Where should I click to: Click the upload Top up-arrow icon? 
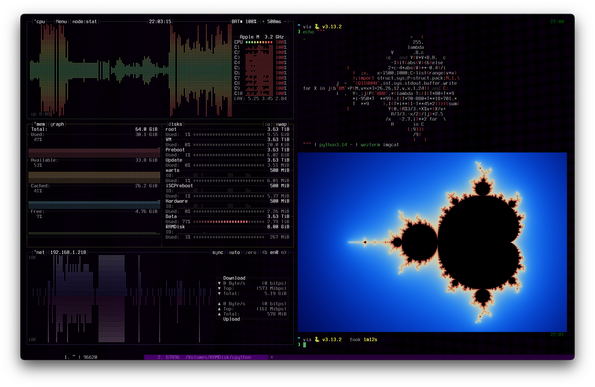pos(219,309)
